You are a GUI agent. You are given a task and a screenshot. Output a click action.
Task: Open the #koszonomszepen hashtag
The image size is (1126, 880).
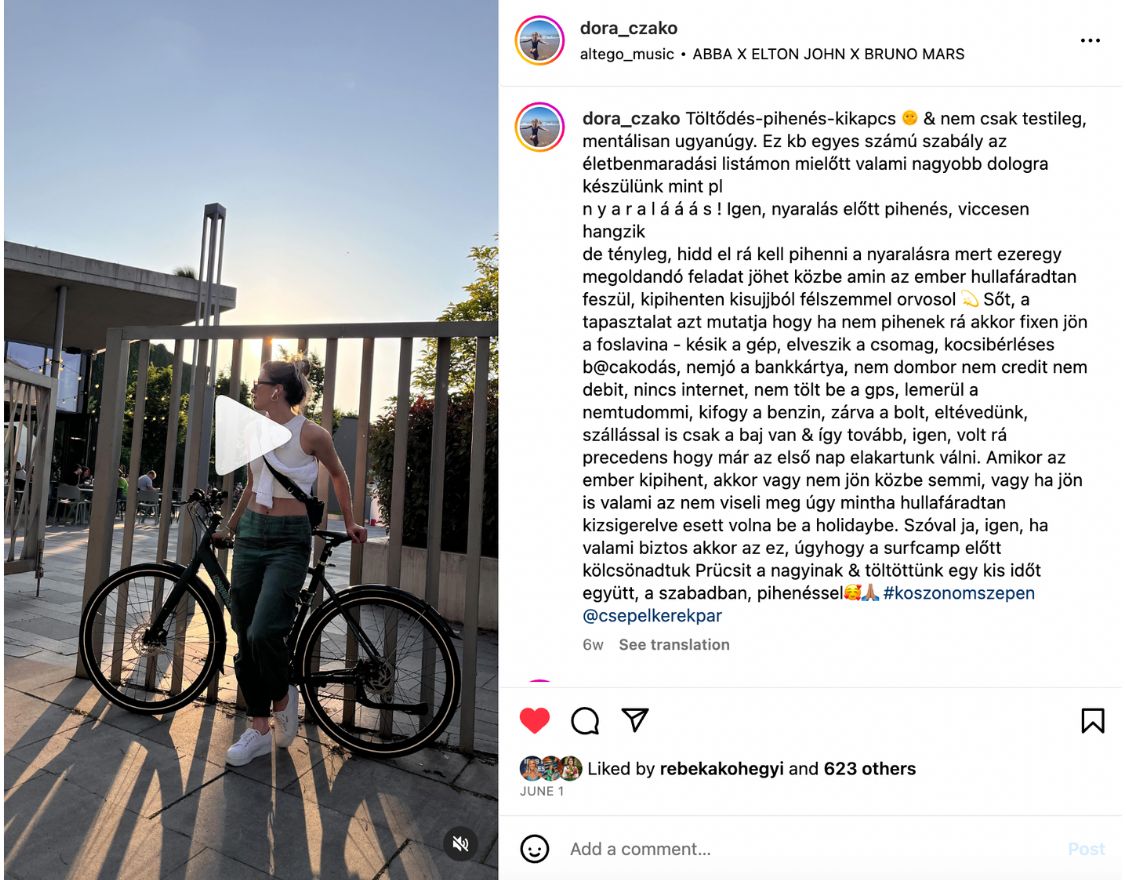pos(959,593)
